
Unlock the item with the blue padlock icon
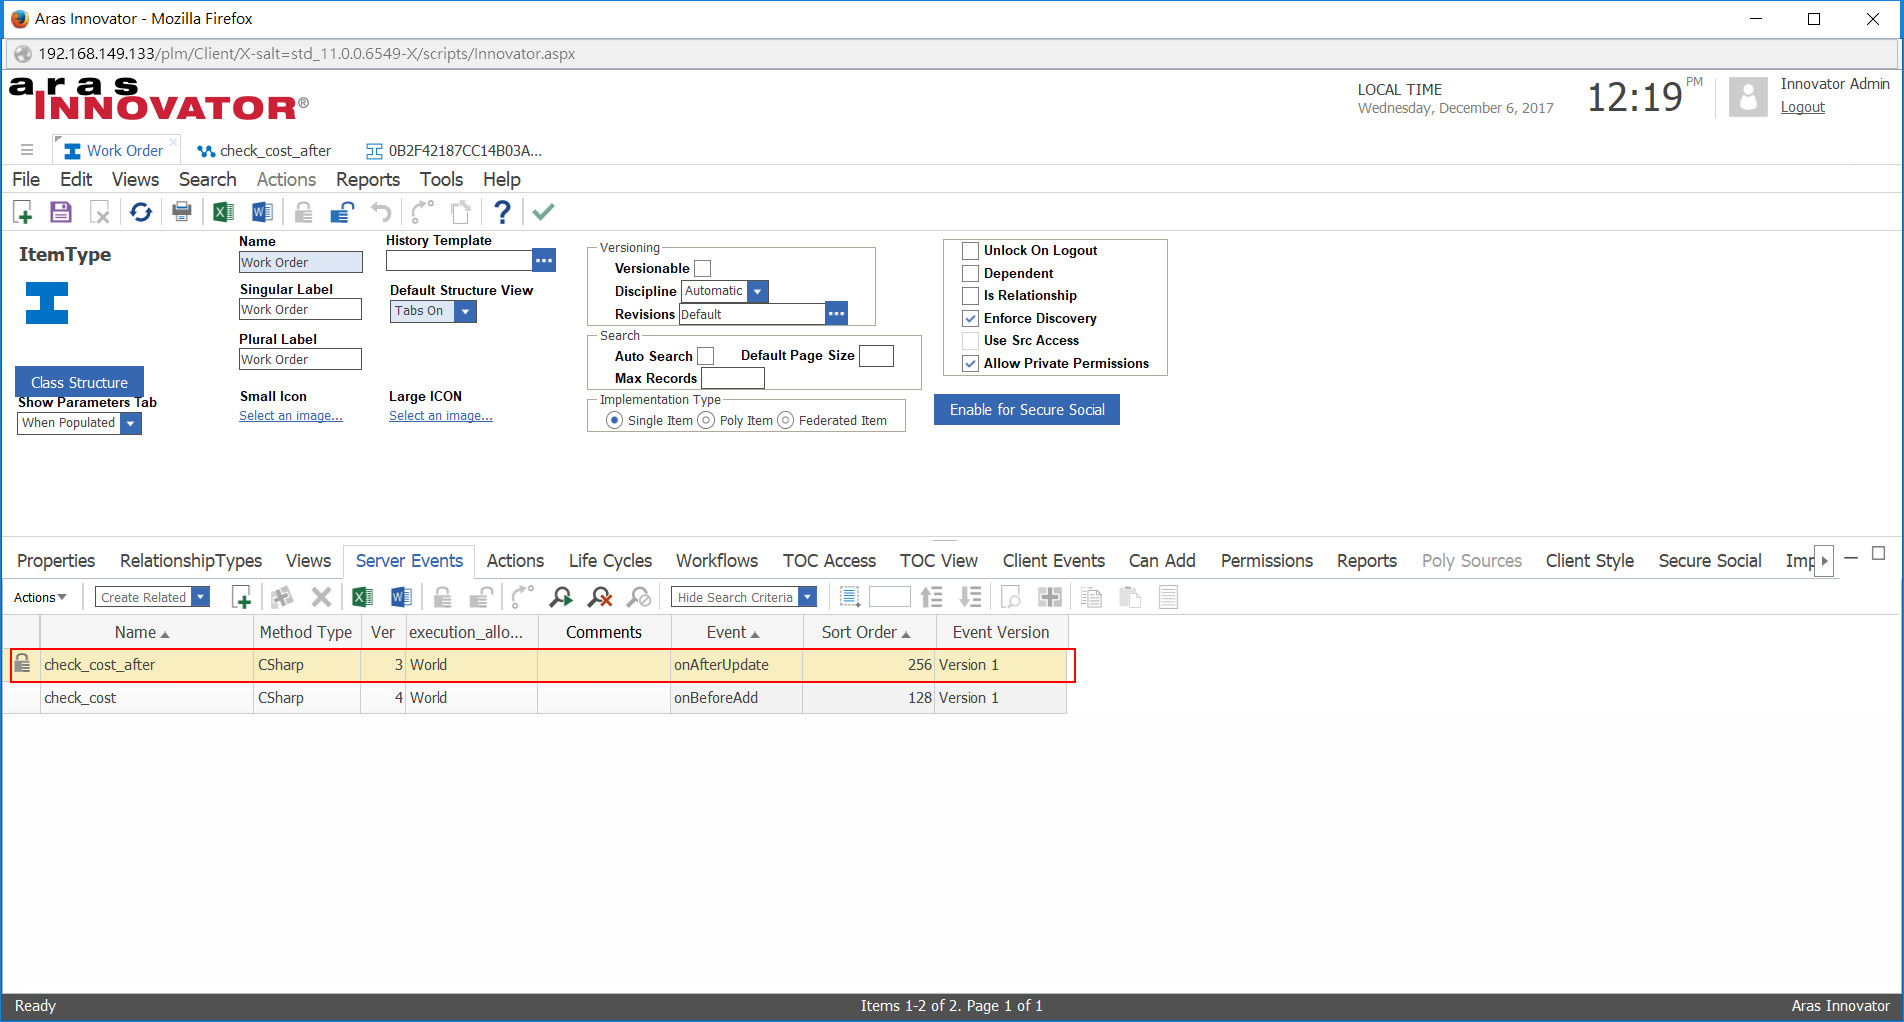coord(342,212)
